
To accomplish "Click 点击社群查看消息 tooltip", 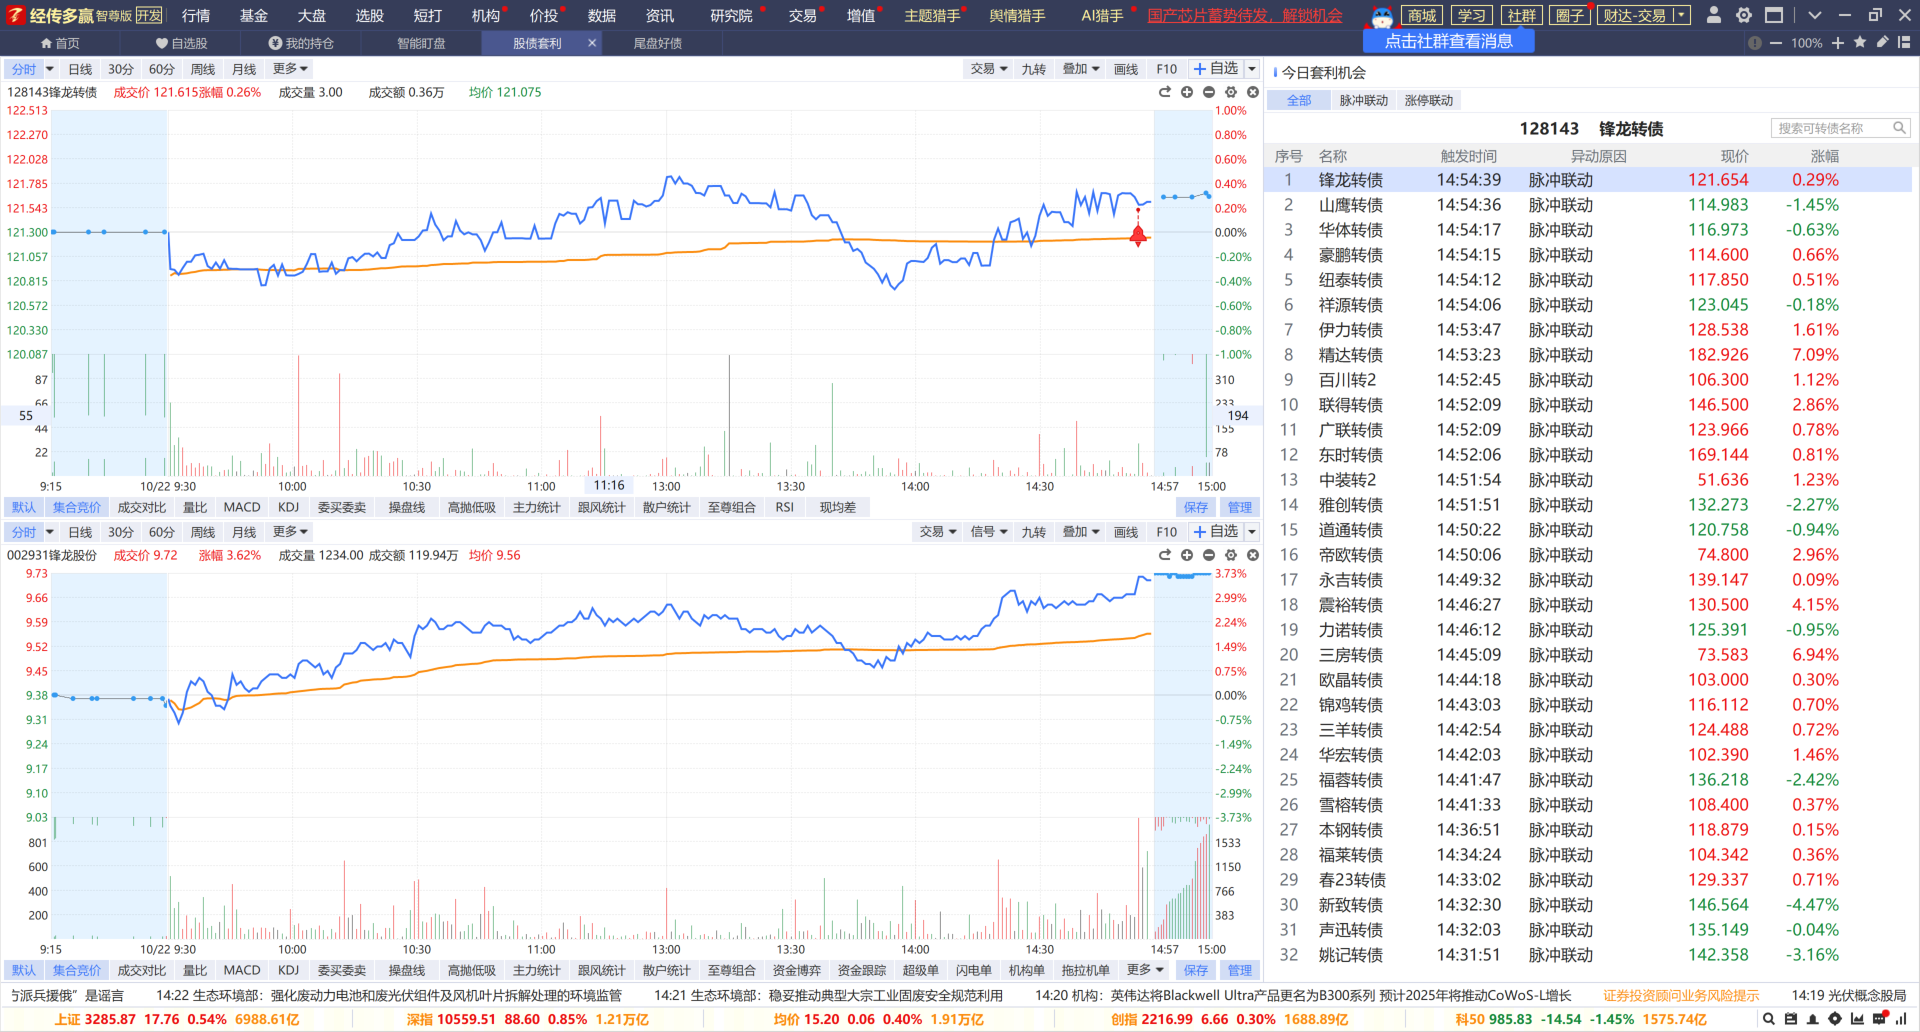I will 1448,41.
